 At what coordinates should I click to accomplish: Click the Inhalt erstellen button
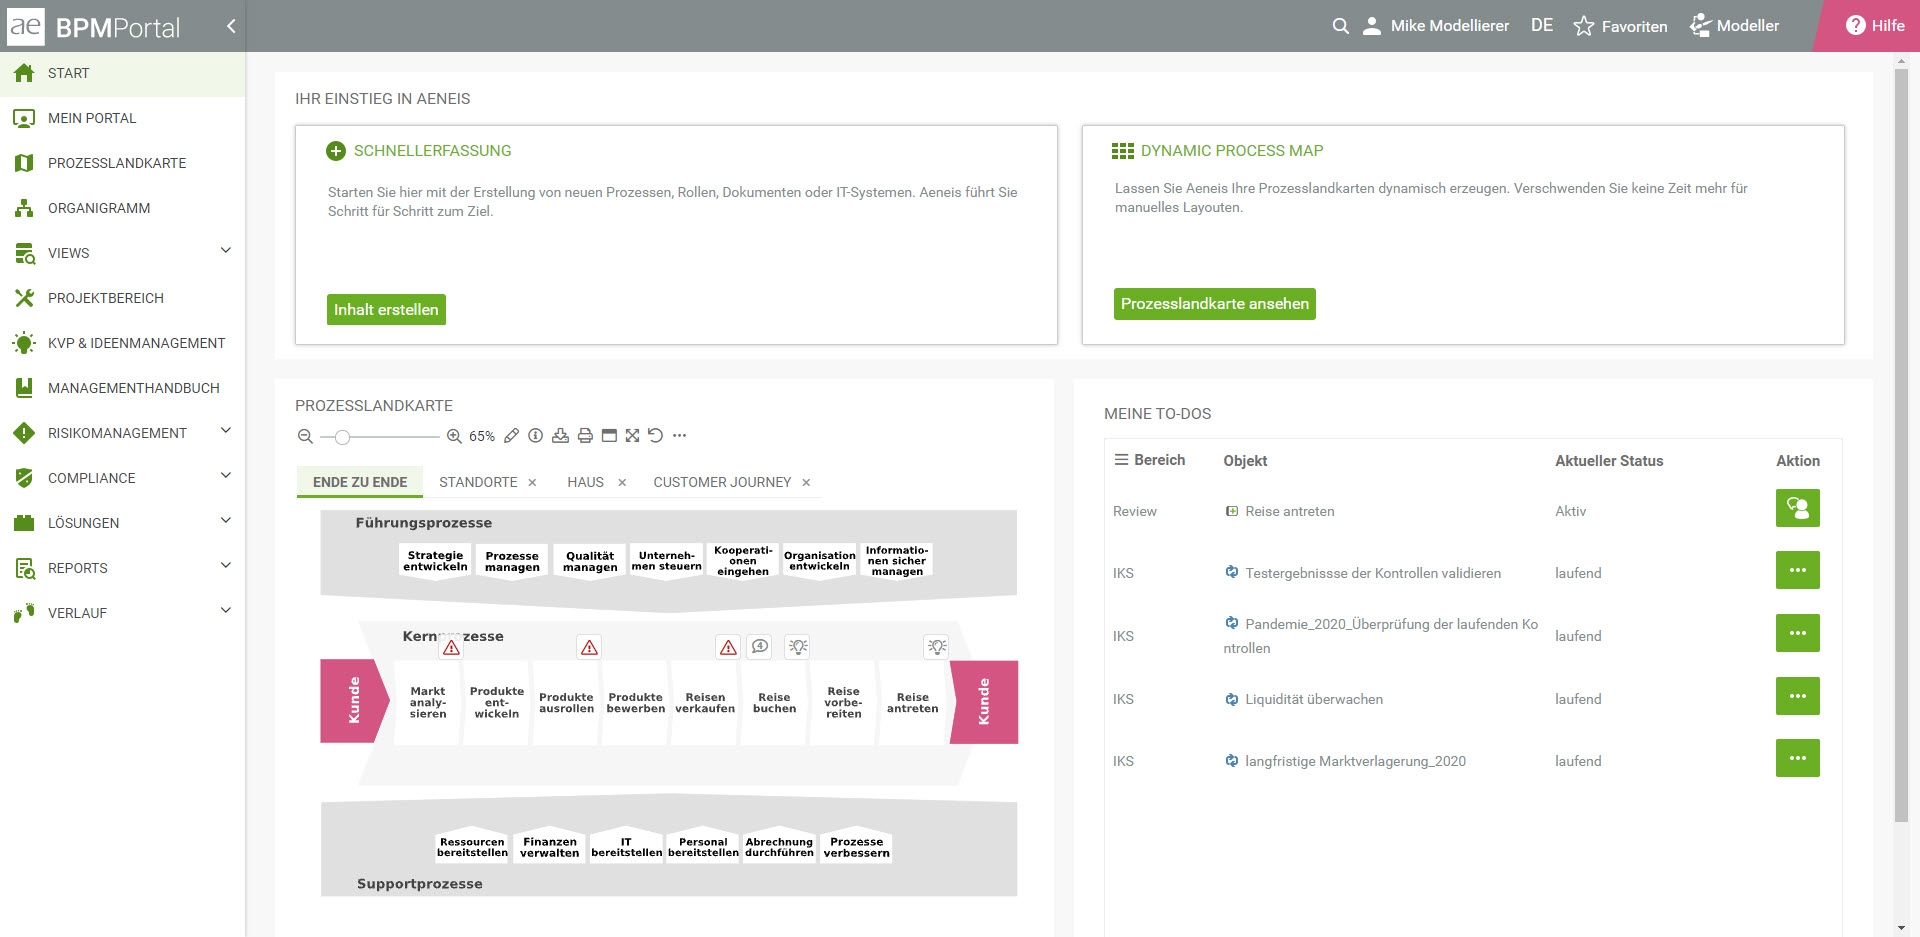point(386,310)
